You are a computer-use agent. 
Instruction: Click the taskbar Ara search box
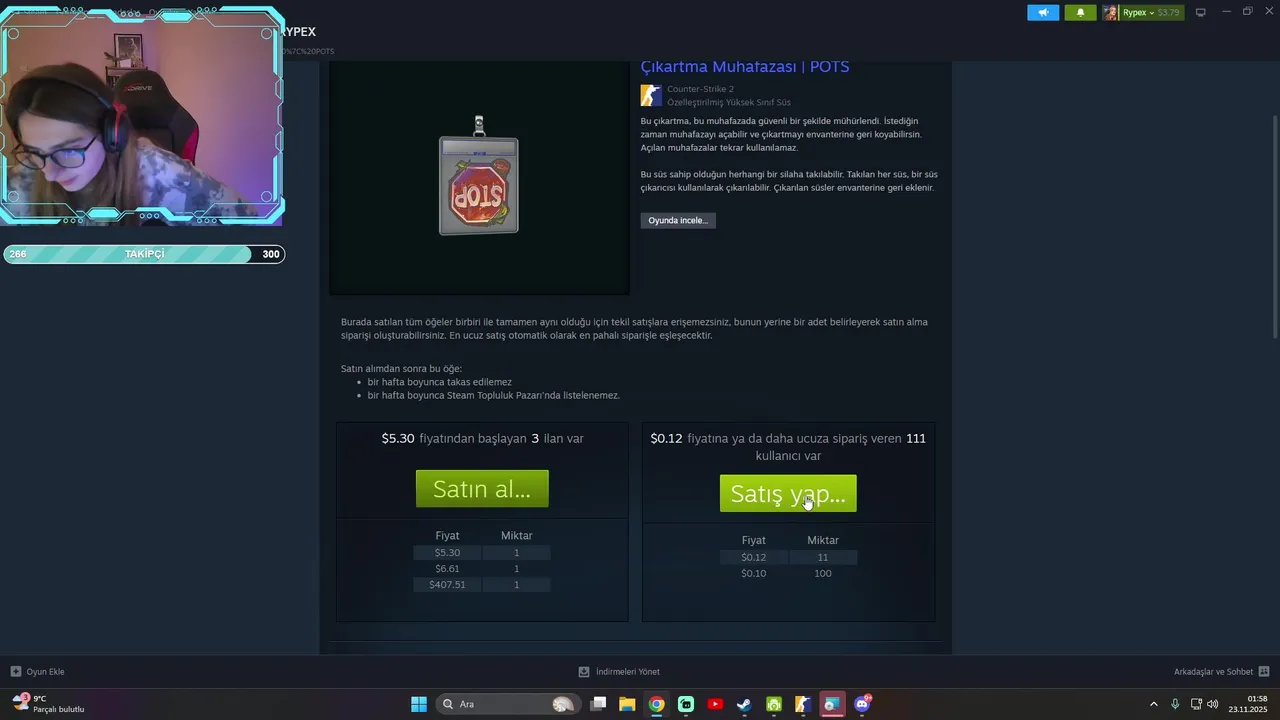(x=510, y=704)
